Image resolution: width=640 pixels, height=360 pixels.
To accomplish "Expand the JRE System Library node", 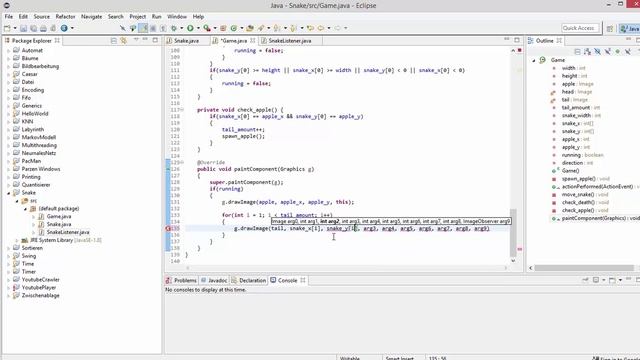I will point(17,240).
